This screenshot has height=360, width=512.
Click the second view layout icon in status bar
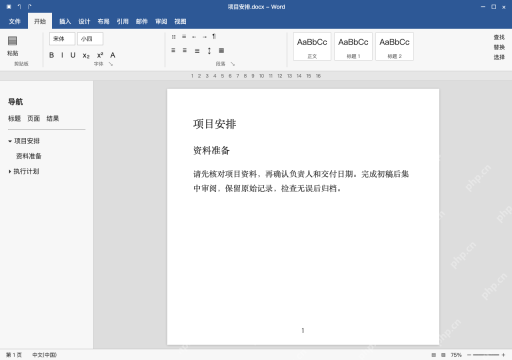point(443,355)
